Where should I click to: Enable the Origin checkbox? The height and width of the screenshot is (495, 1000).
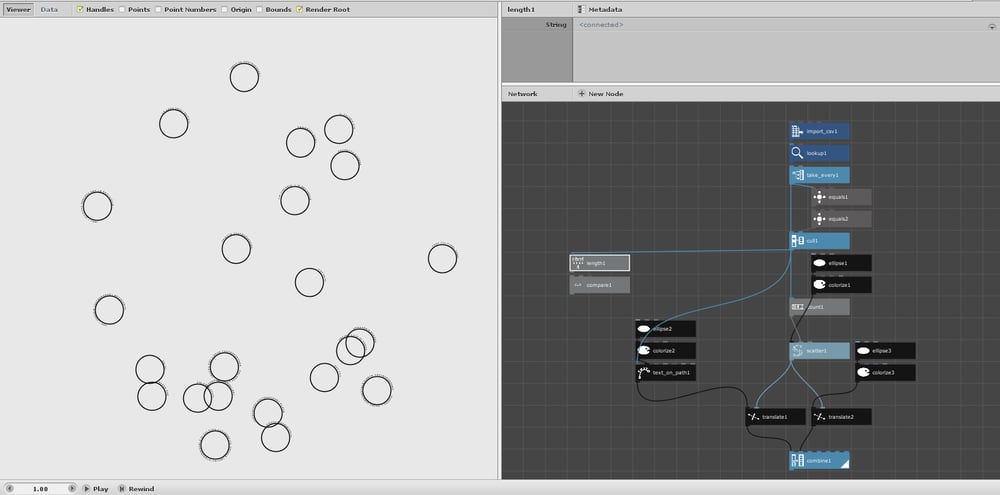(224, 10)
